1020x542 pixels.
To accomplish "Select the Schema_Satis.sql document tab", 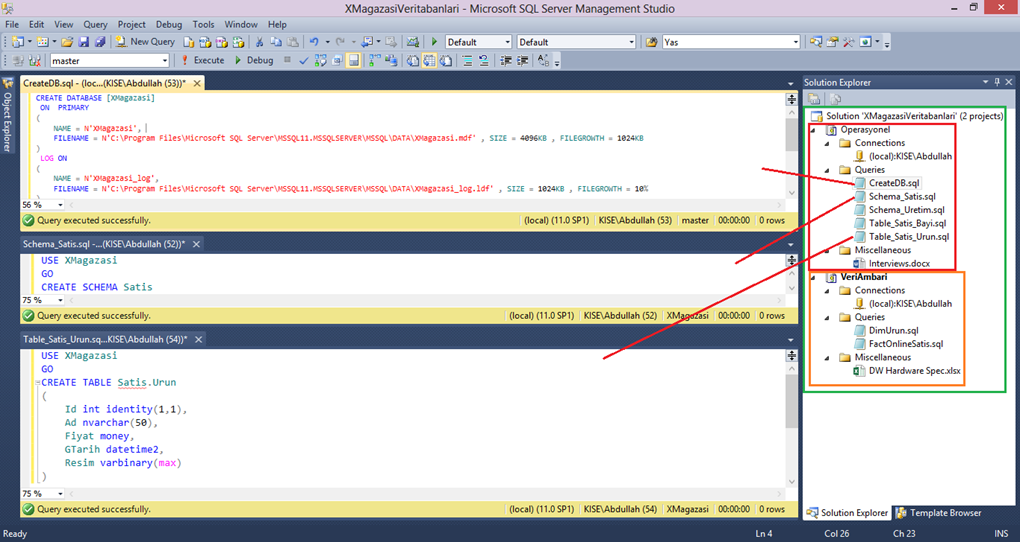I will tap(111, 244).
